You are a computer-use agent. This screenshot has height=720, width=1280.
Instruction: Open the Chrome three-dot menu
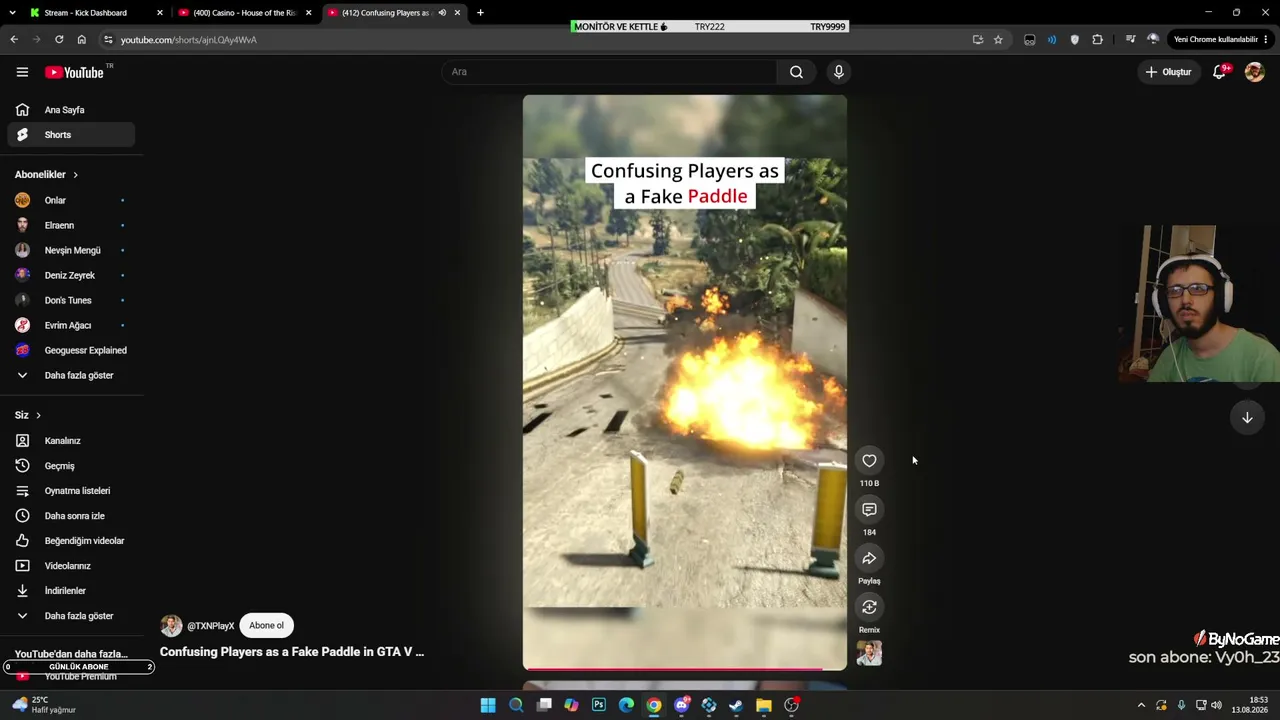pos(1266,39)
